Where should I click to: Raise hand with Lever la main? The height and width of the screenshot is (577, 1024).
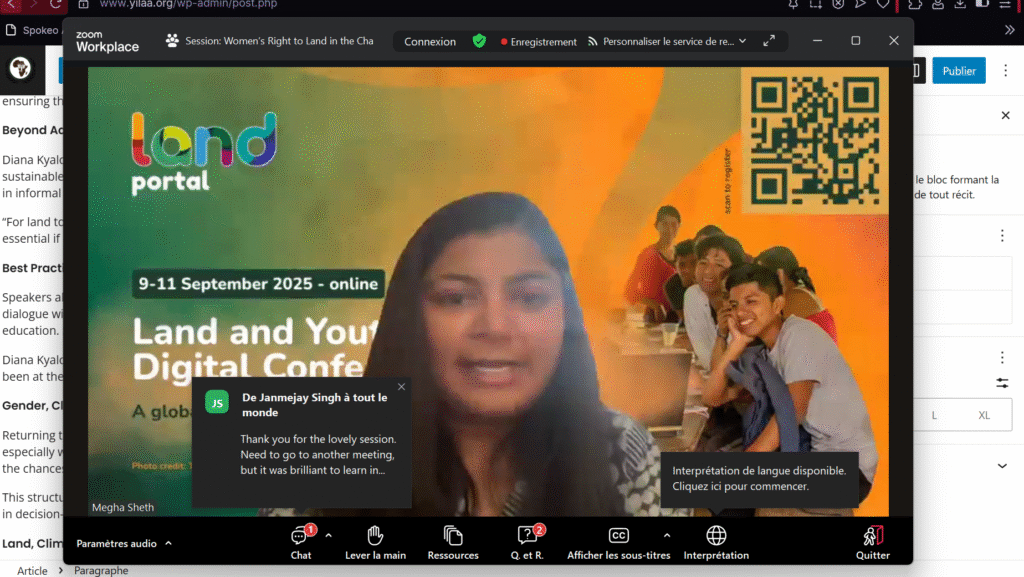click(375, 542)
